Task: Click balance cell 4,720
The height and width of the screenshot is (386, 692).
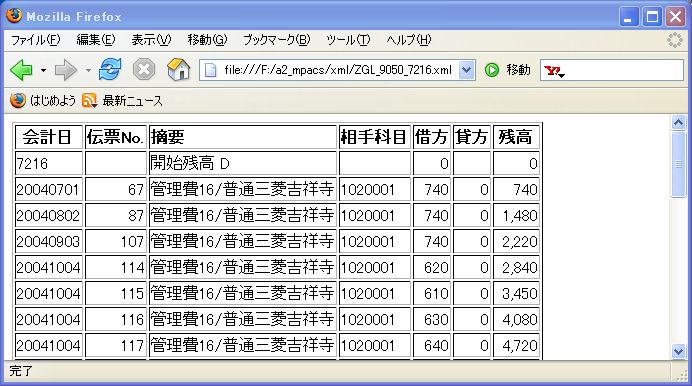Action: [516, 345]
